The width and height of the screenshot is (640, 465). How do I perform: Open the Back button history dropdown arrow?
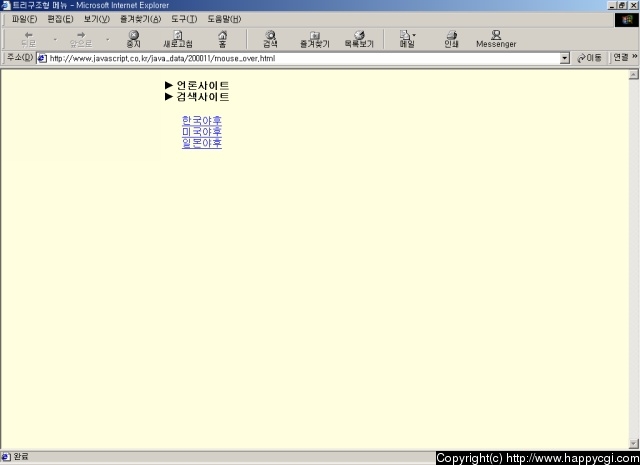[55, 40]
